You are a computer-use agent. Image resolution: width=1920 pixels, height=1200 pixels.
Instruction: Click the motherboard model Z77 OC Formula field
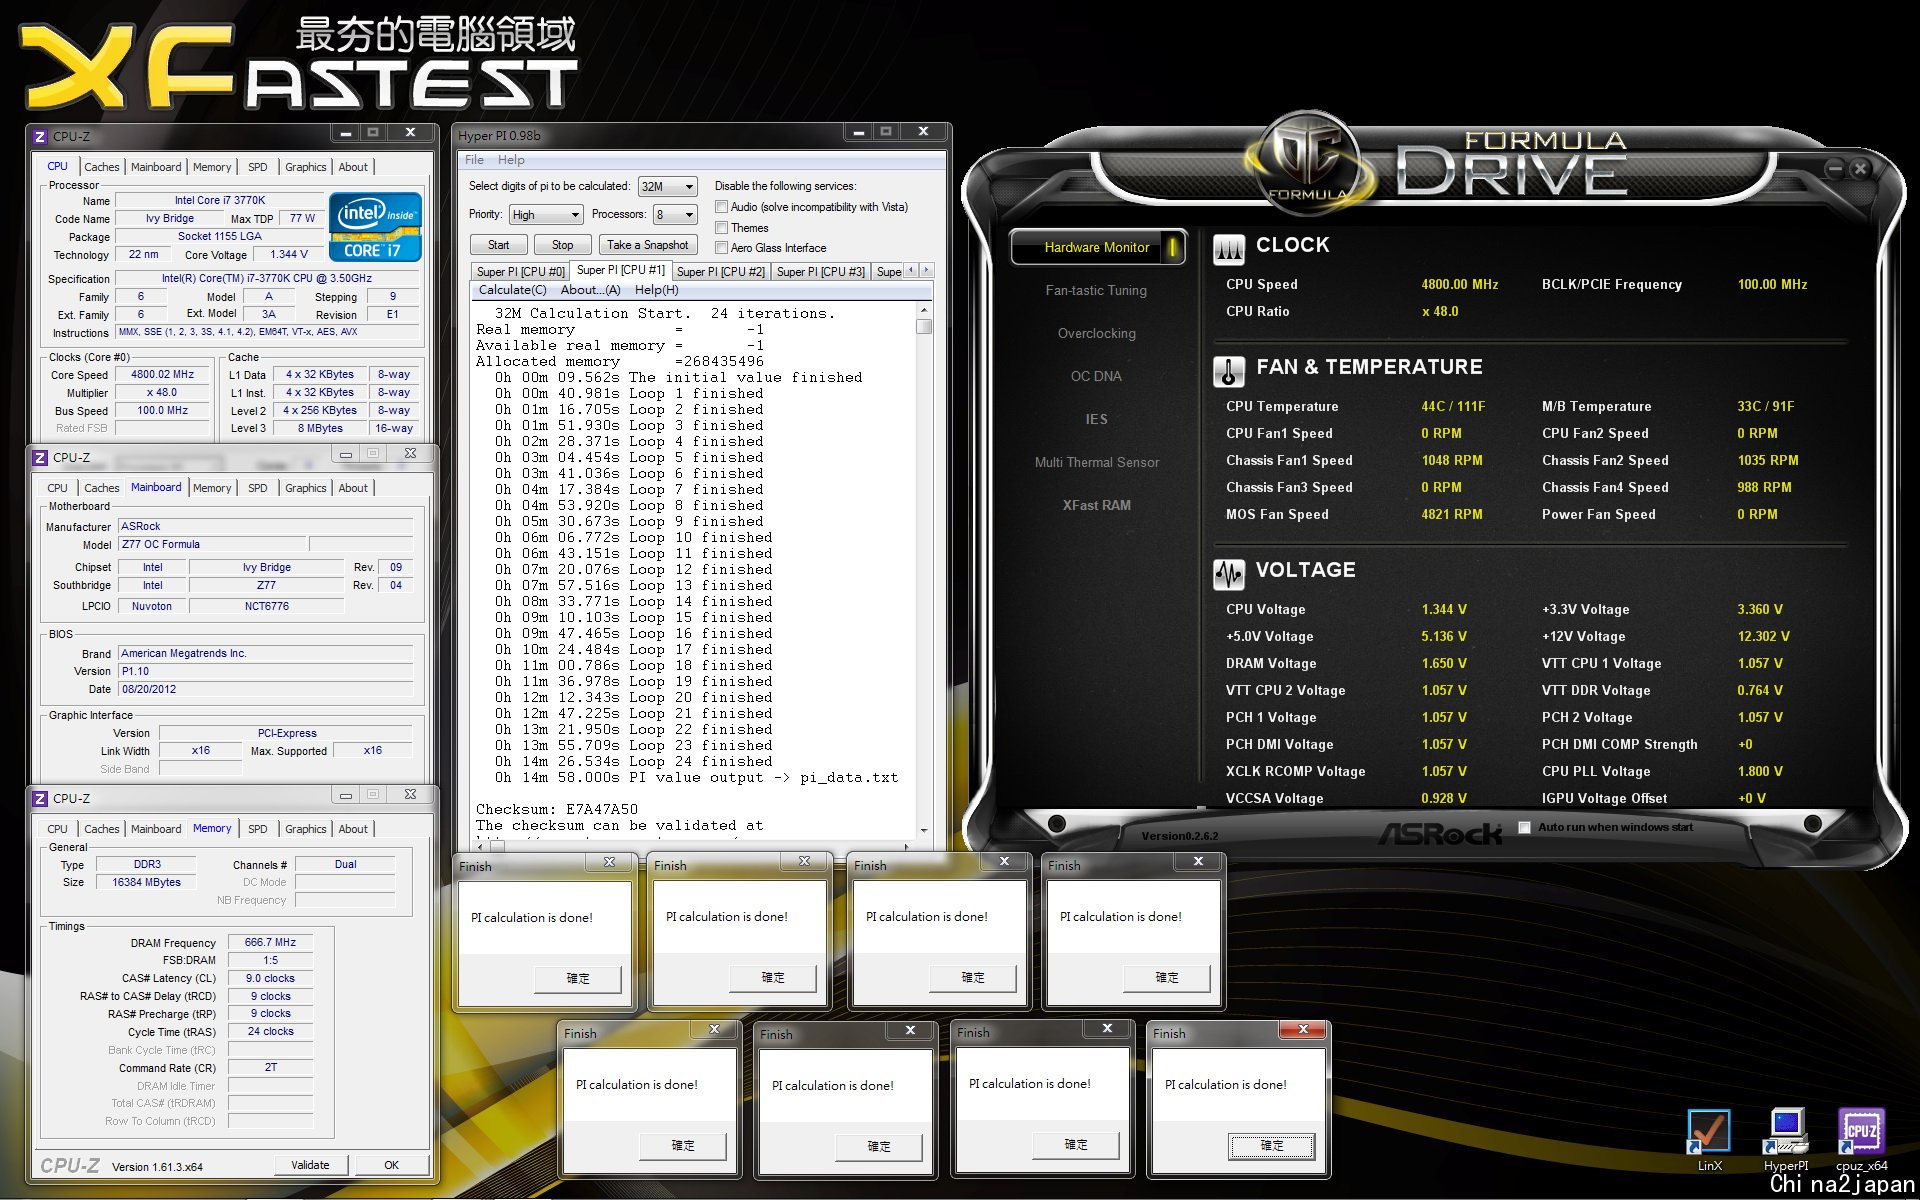pos(211,544)
